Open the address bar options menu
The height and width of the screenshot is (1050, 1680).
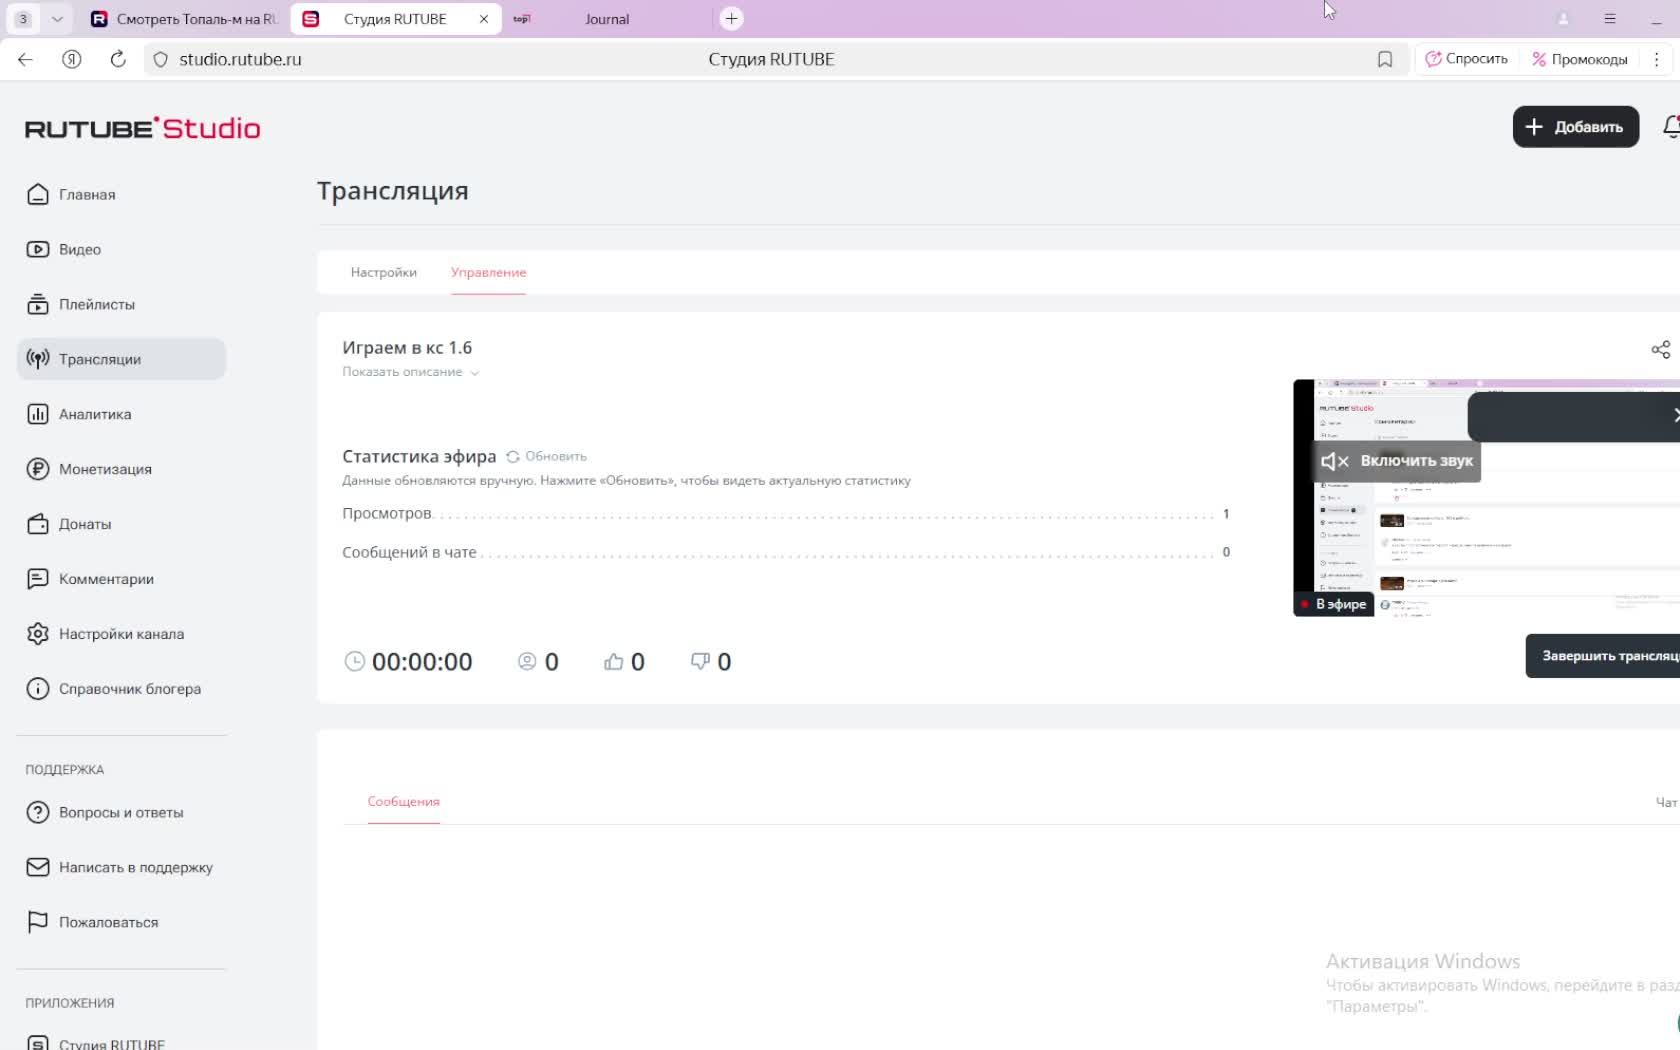point(1656,59)
